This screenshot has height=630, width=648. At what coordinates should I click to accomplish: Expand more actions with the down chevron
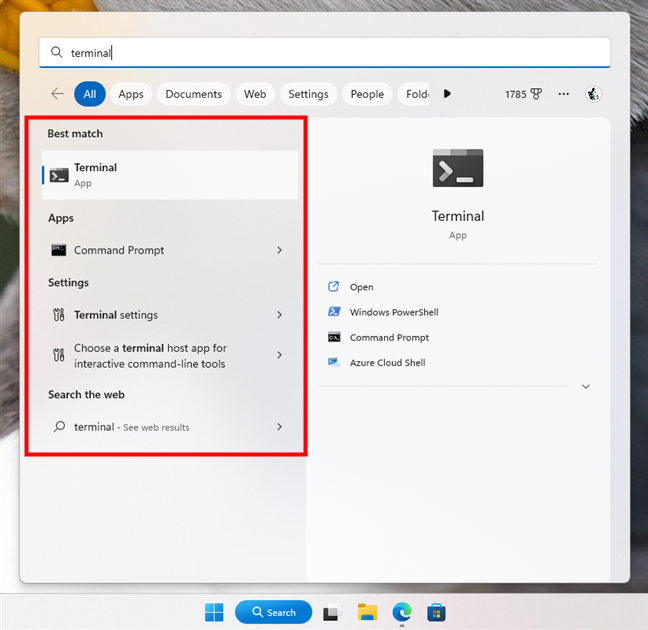point(586,387)
